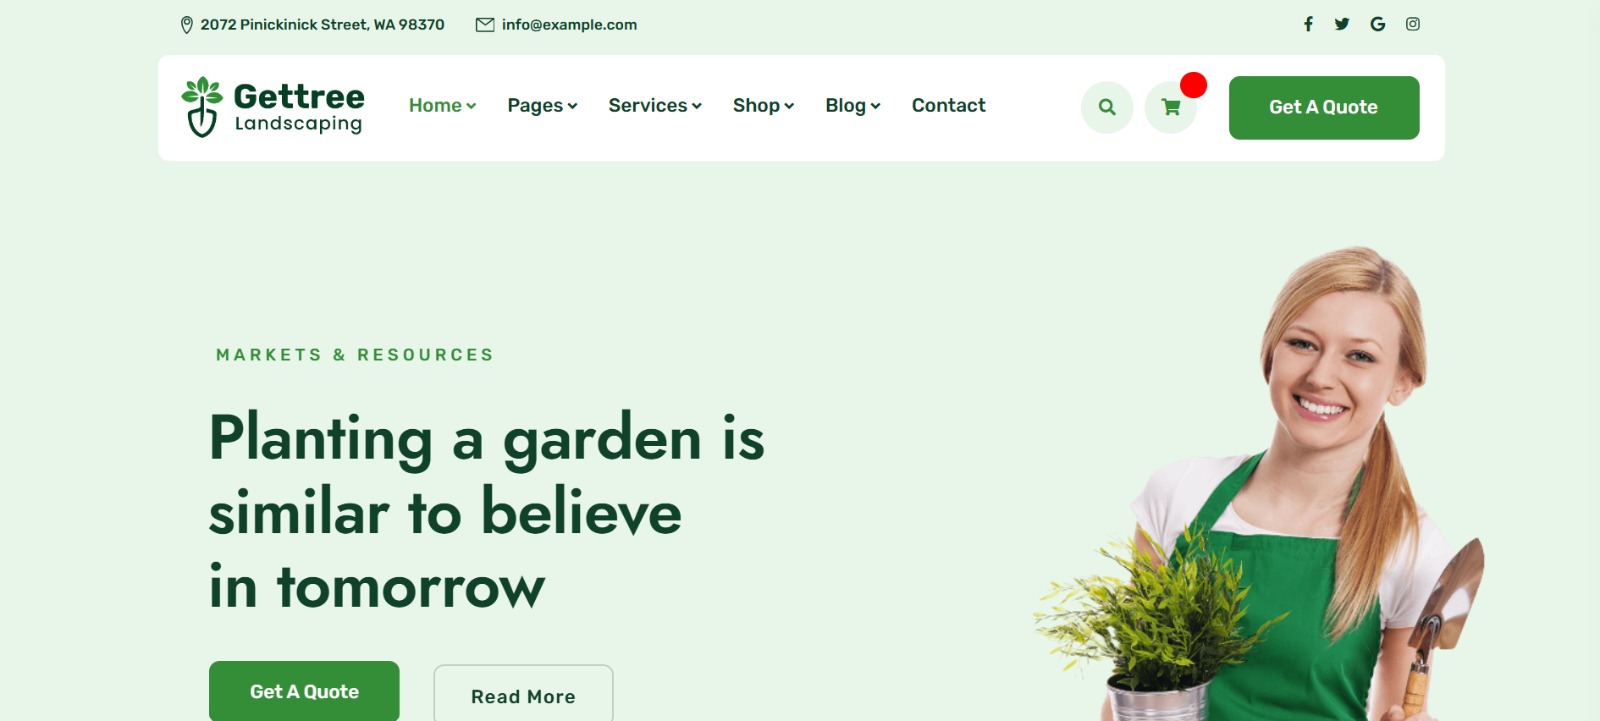1600x721 pixels.
Task: Click the location pin icon
Action: 186,25
